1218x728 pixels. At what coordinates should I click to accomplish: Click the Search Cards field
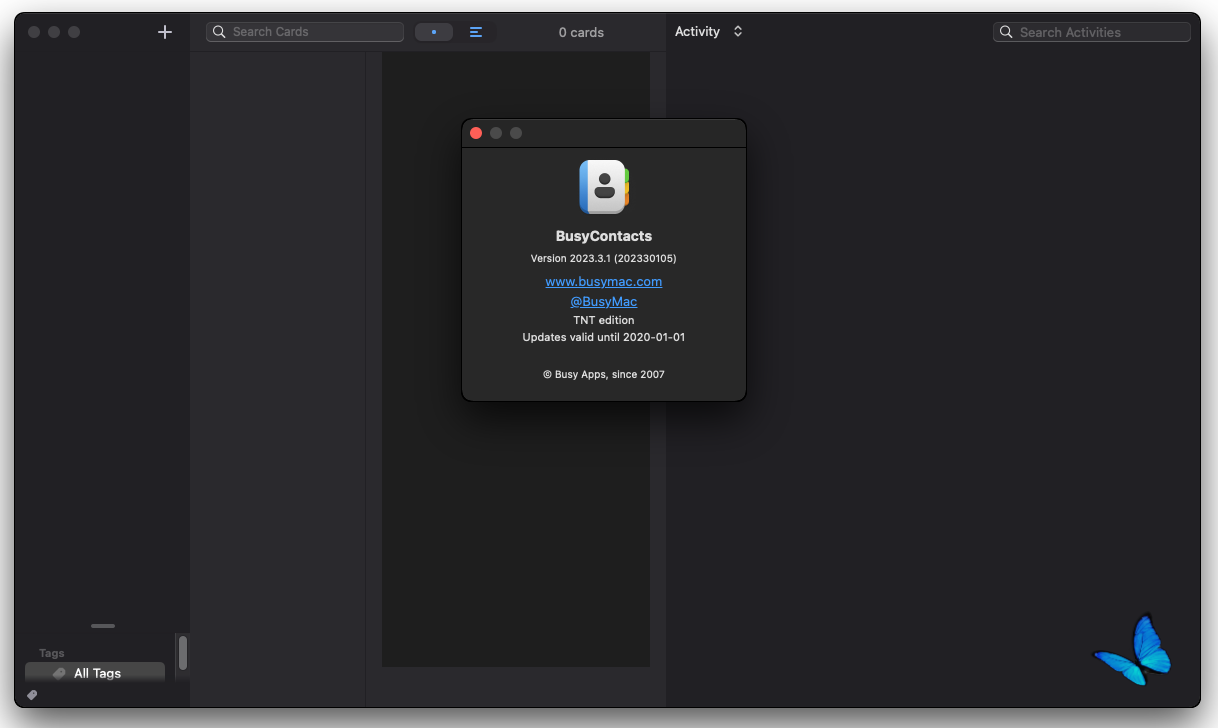pyautogui.click(x=305, y=32)
